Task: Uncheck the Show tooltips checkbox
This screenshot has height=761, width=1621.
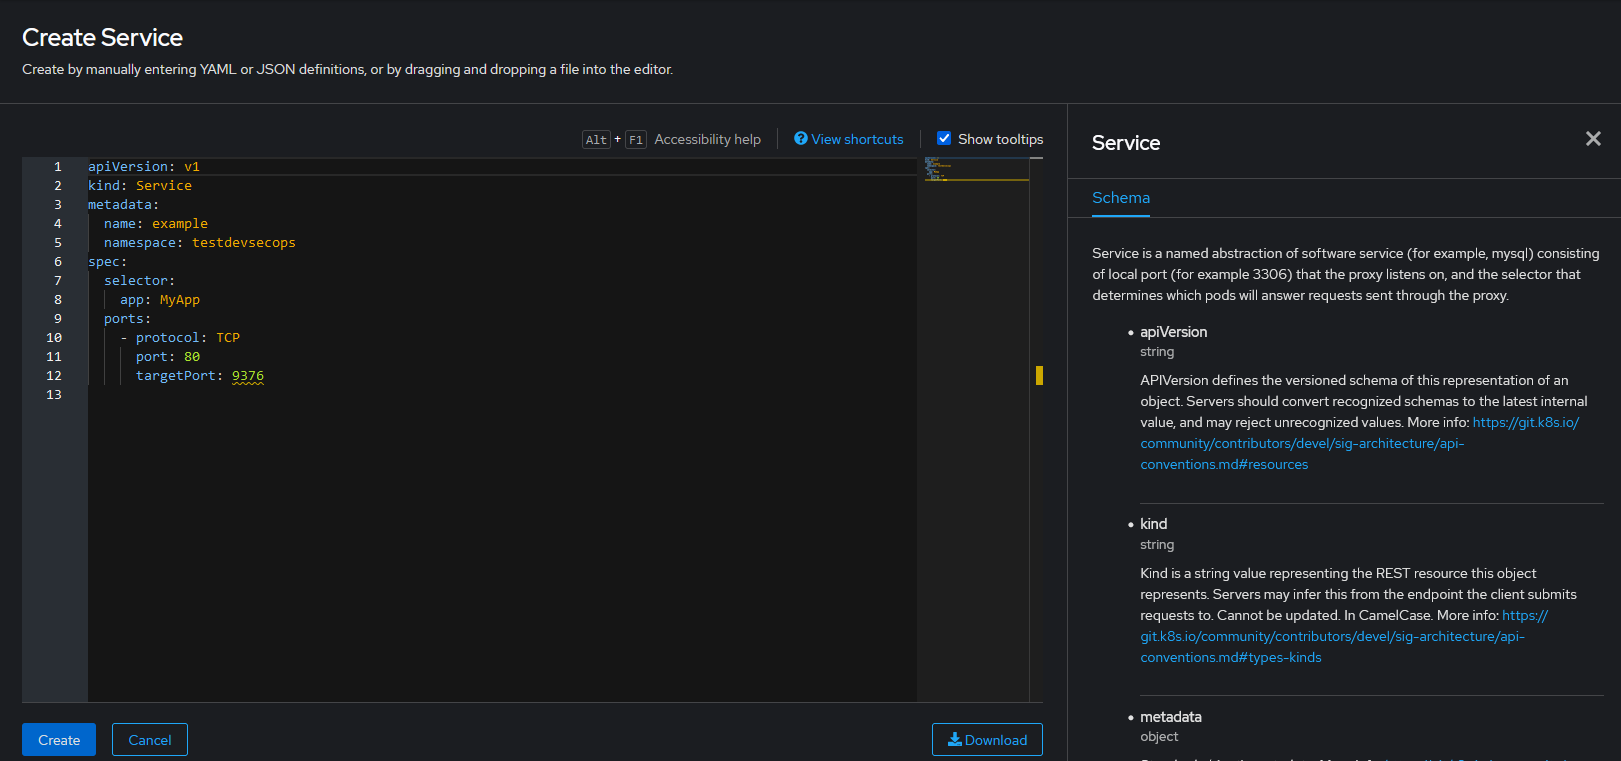Action: click(x=944, y=139)
